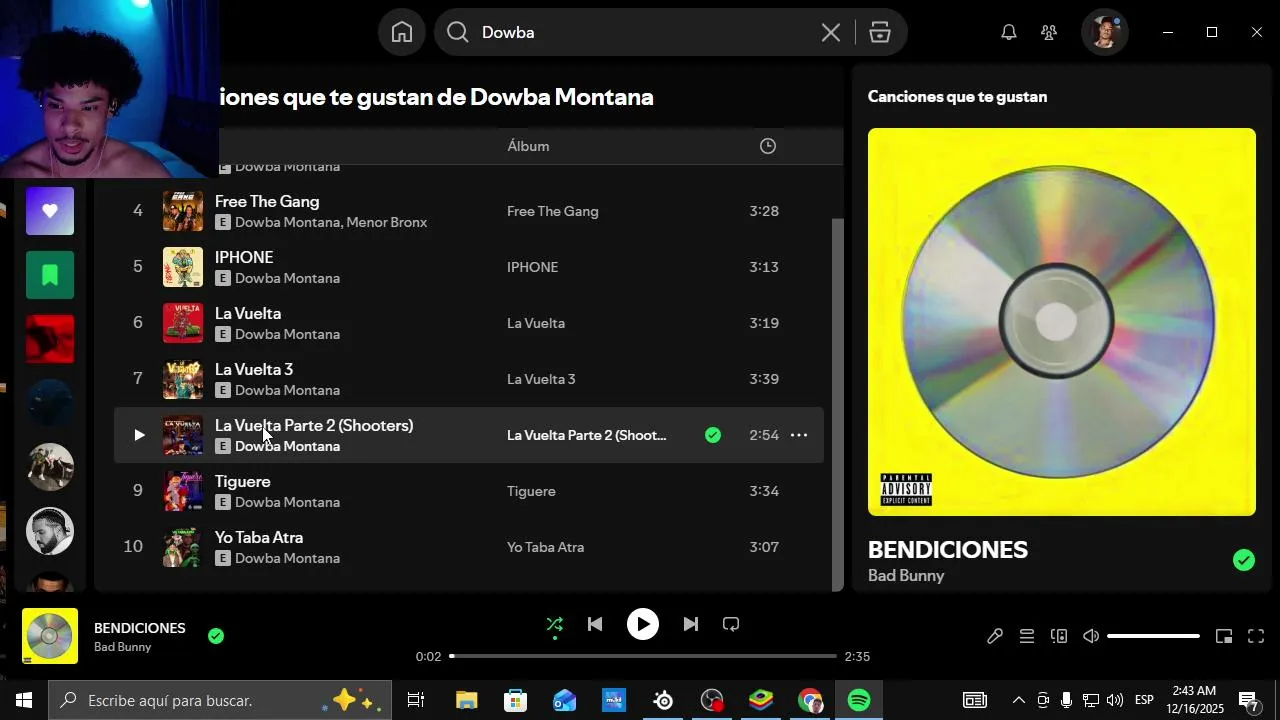
Task: Open the lyrics microphone icon
Action: point(995,636)
